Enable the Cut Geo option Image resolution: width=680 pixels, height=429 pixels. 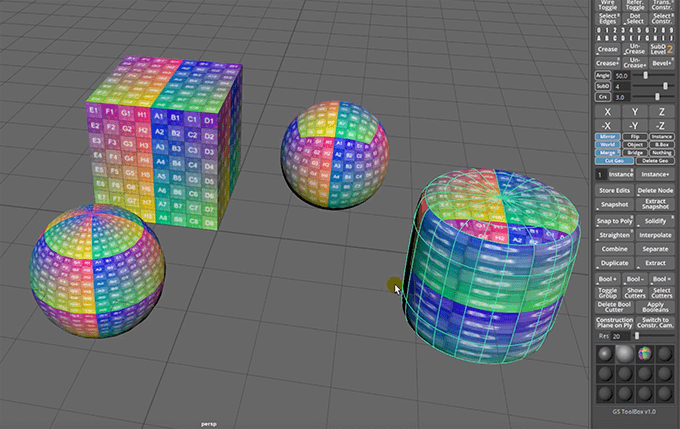tap(615, 161)
